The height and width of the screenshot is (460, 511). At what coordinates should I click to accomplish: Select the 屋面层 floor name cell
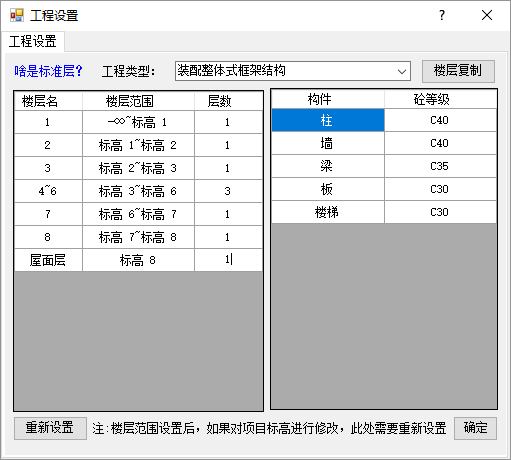coord(48,260)
